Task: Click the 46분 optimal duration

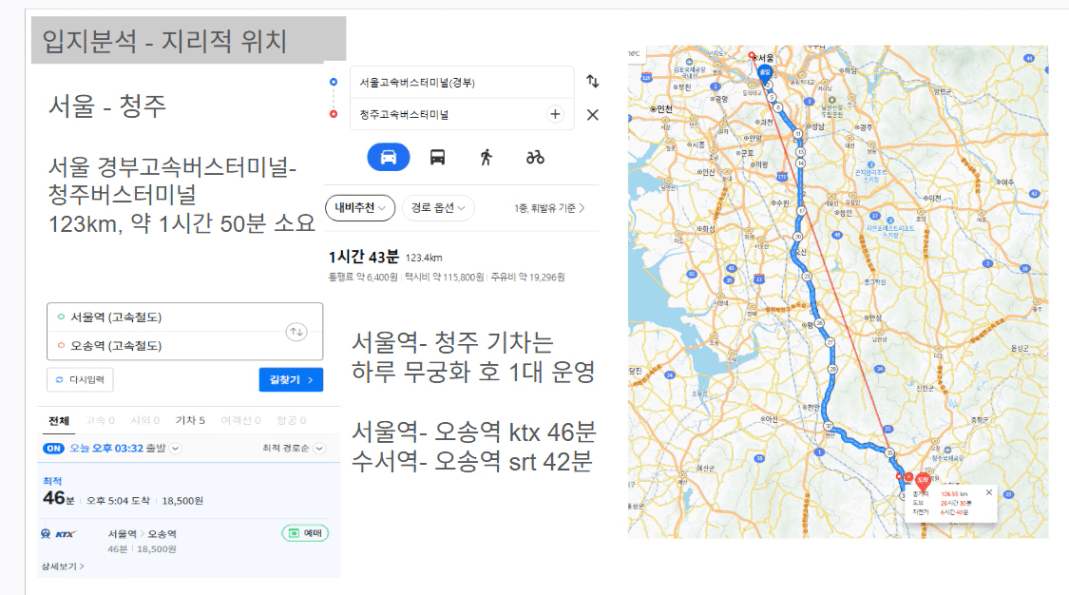Action: pyautogui.click(x=59, y=498)
